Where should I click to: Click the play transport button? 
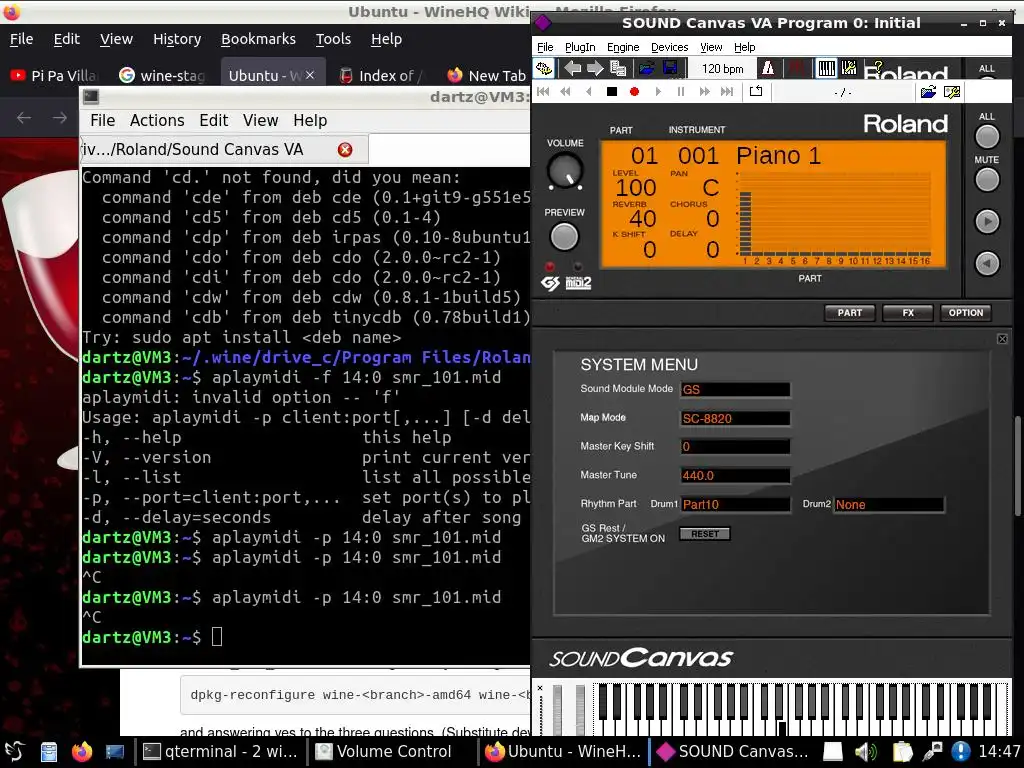[658, 92]
